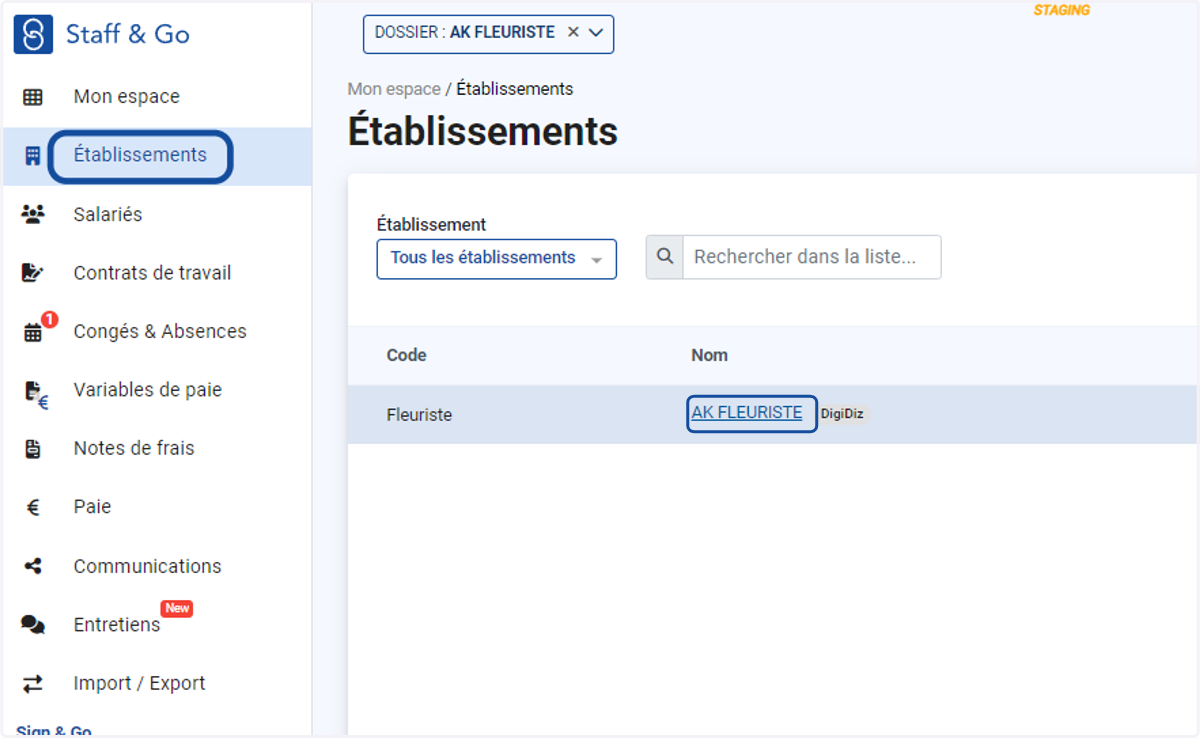Click the Code column header

point(407,355)
